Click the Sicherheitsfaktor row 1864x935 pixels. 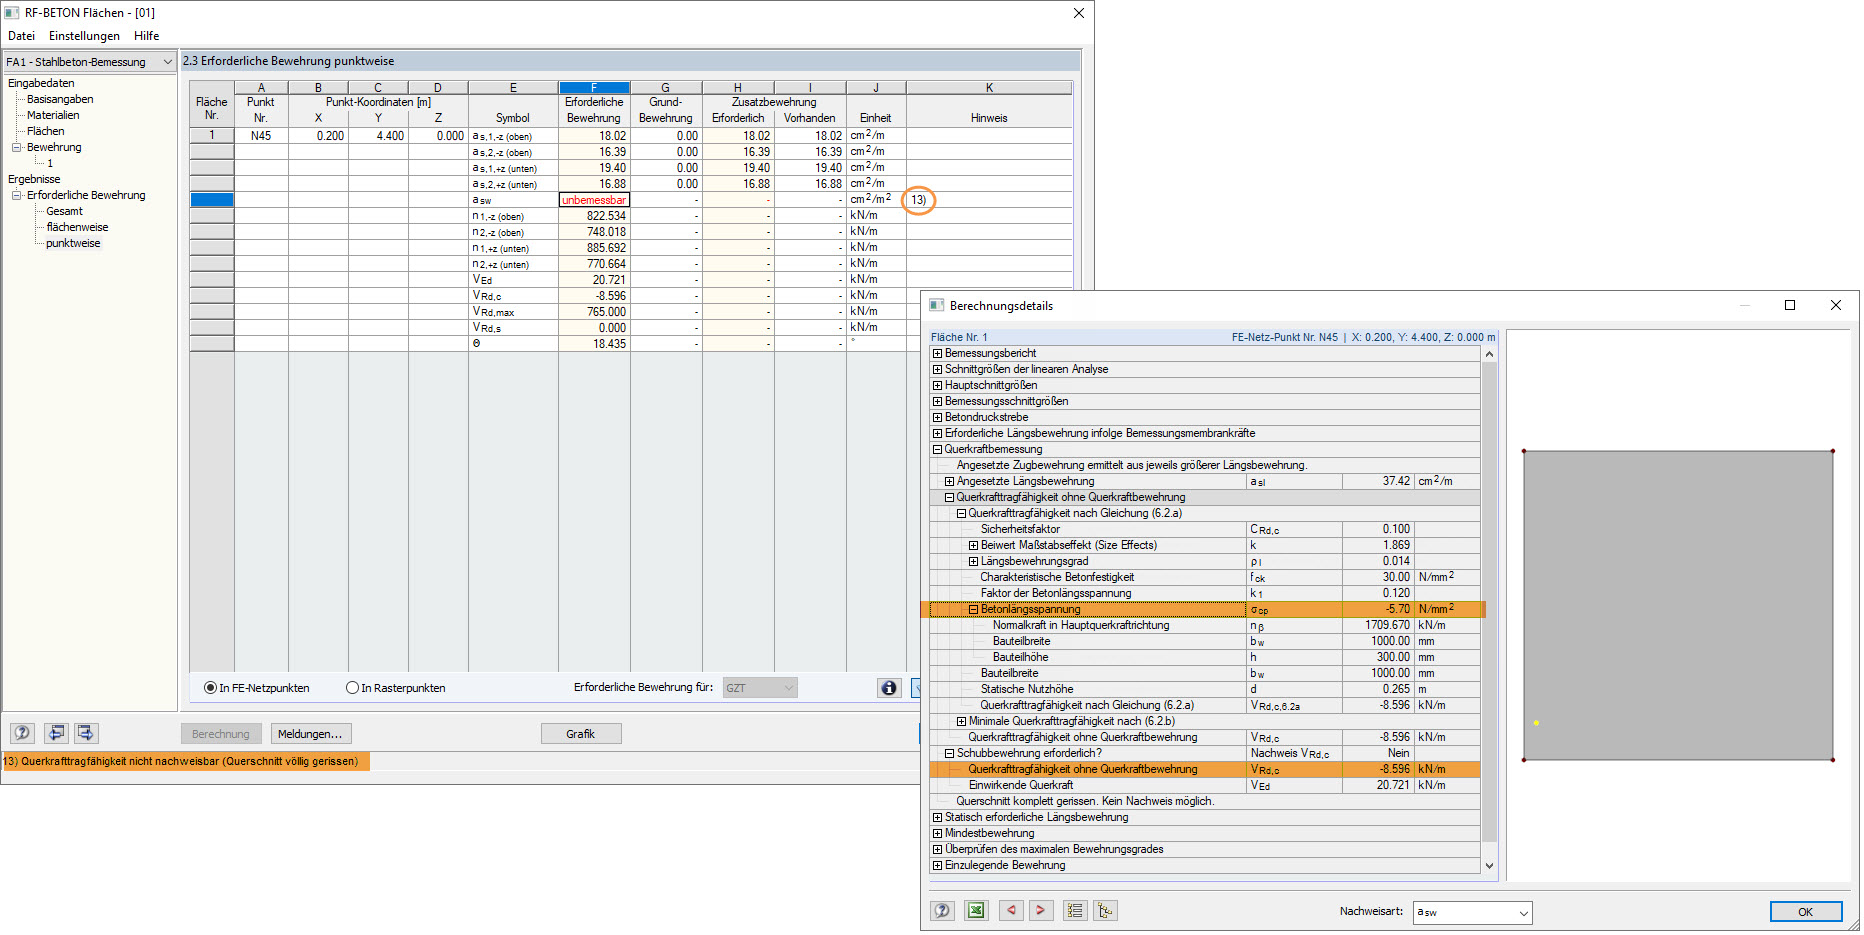[x=1204, y=529]
